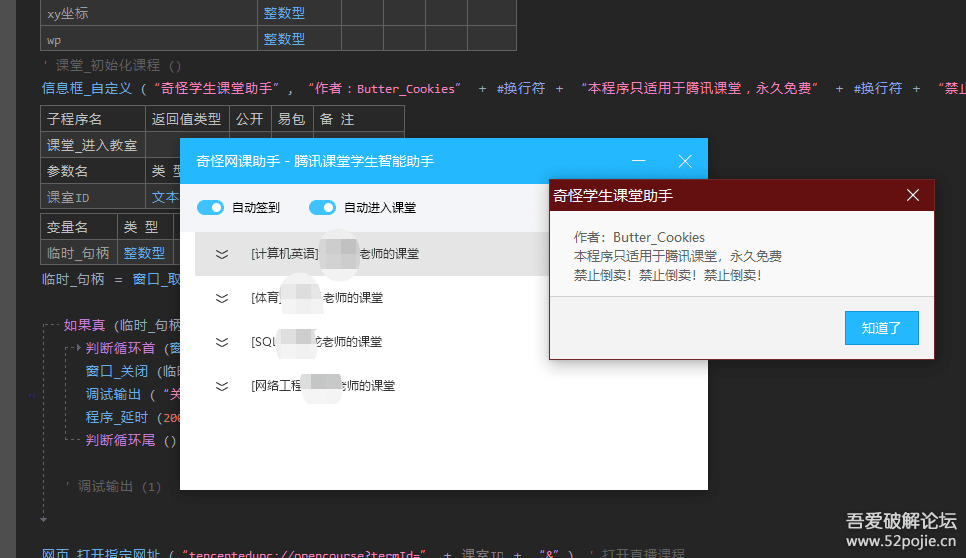Image resolution: width=966 pixels, height=558 pixels.
Task: Click the commented 调试输出 (1) line
Action: pyautogui.click(x=113, y=487)
